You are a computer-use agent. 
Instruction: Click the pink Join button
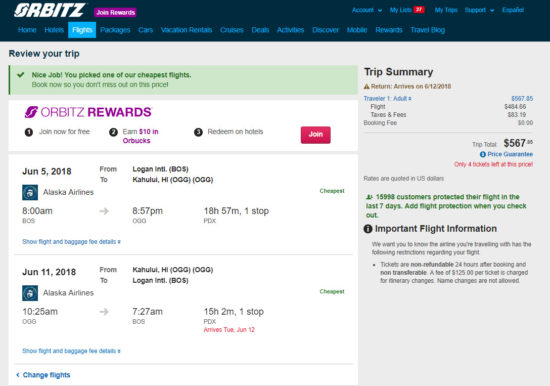pyautogui.click(x=316, y=135)
